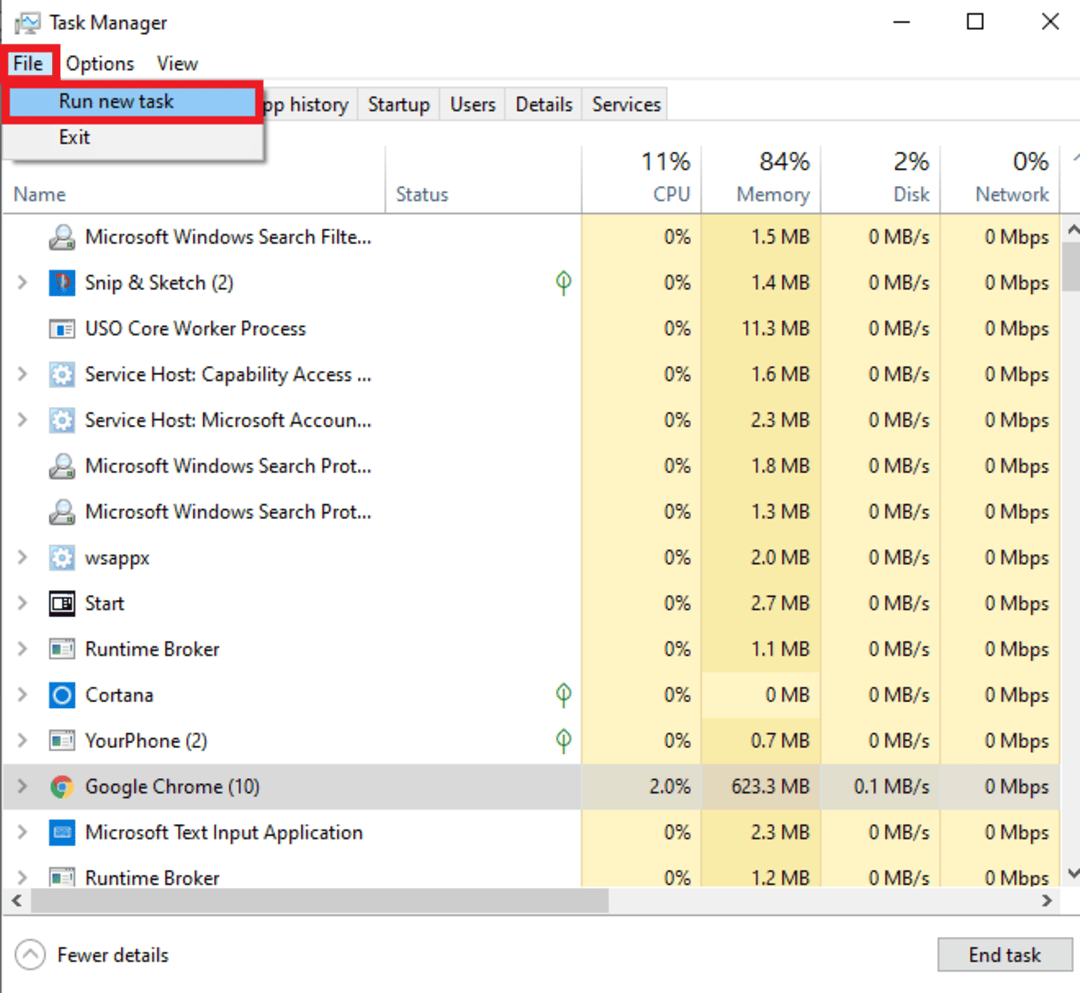
Task: Sort by the Network column header
Action: pyautogui.click(x=1000, y=179)
